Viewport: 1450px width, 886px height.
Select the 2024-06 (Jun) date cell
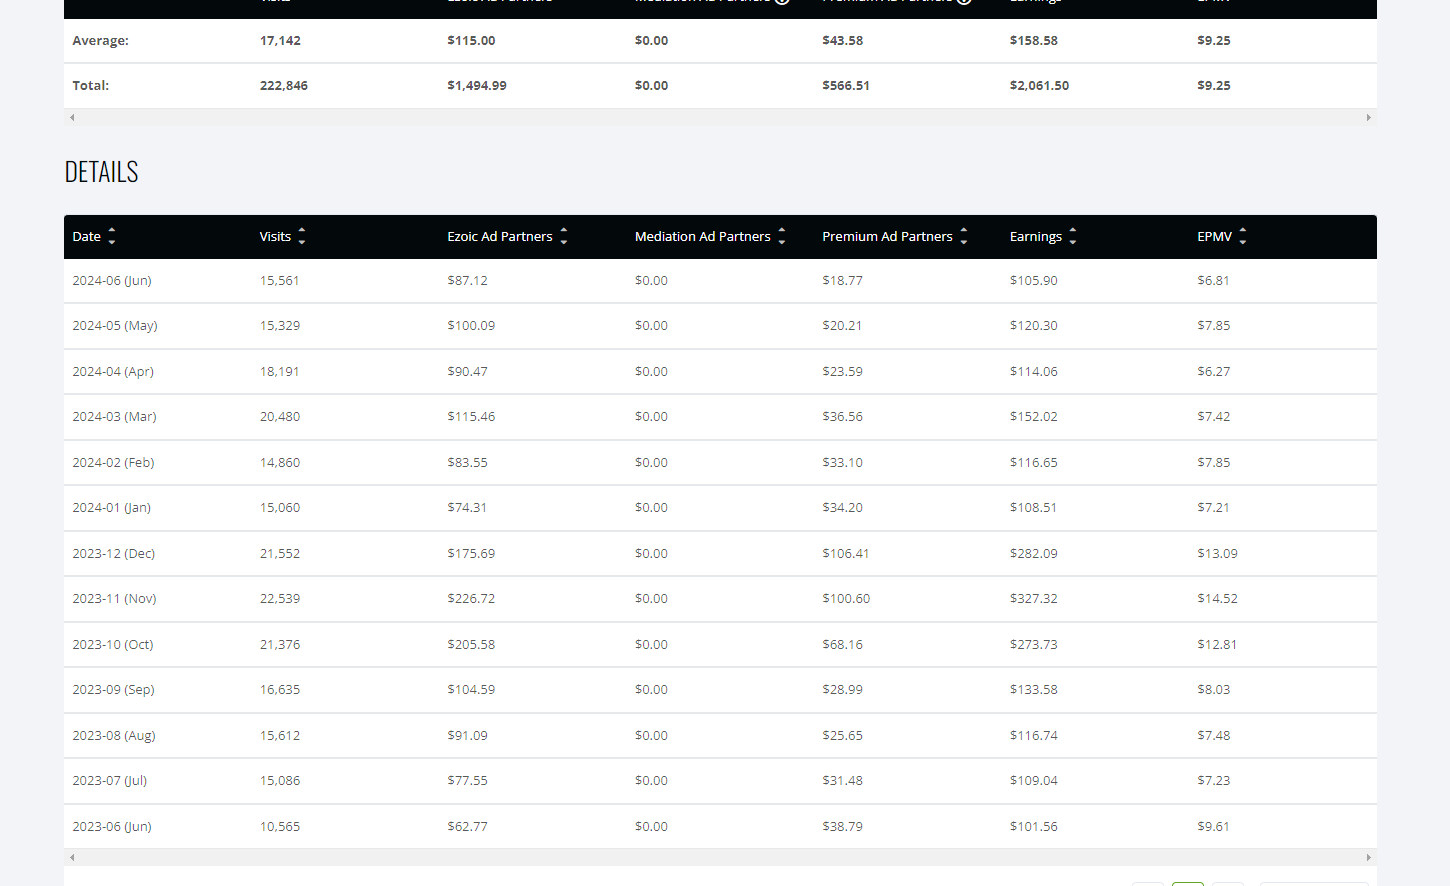tap(112, 281)
